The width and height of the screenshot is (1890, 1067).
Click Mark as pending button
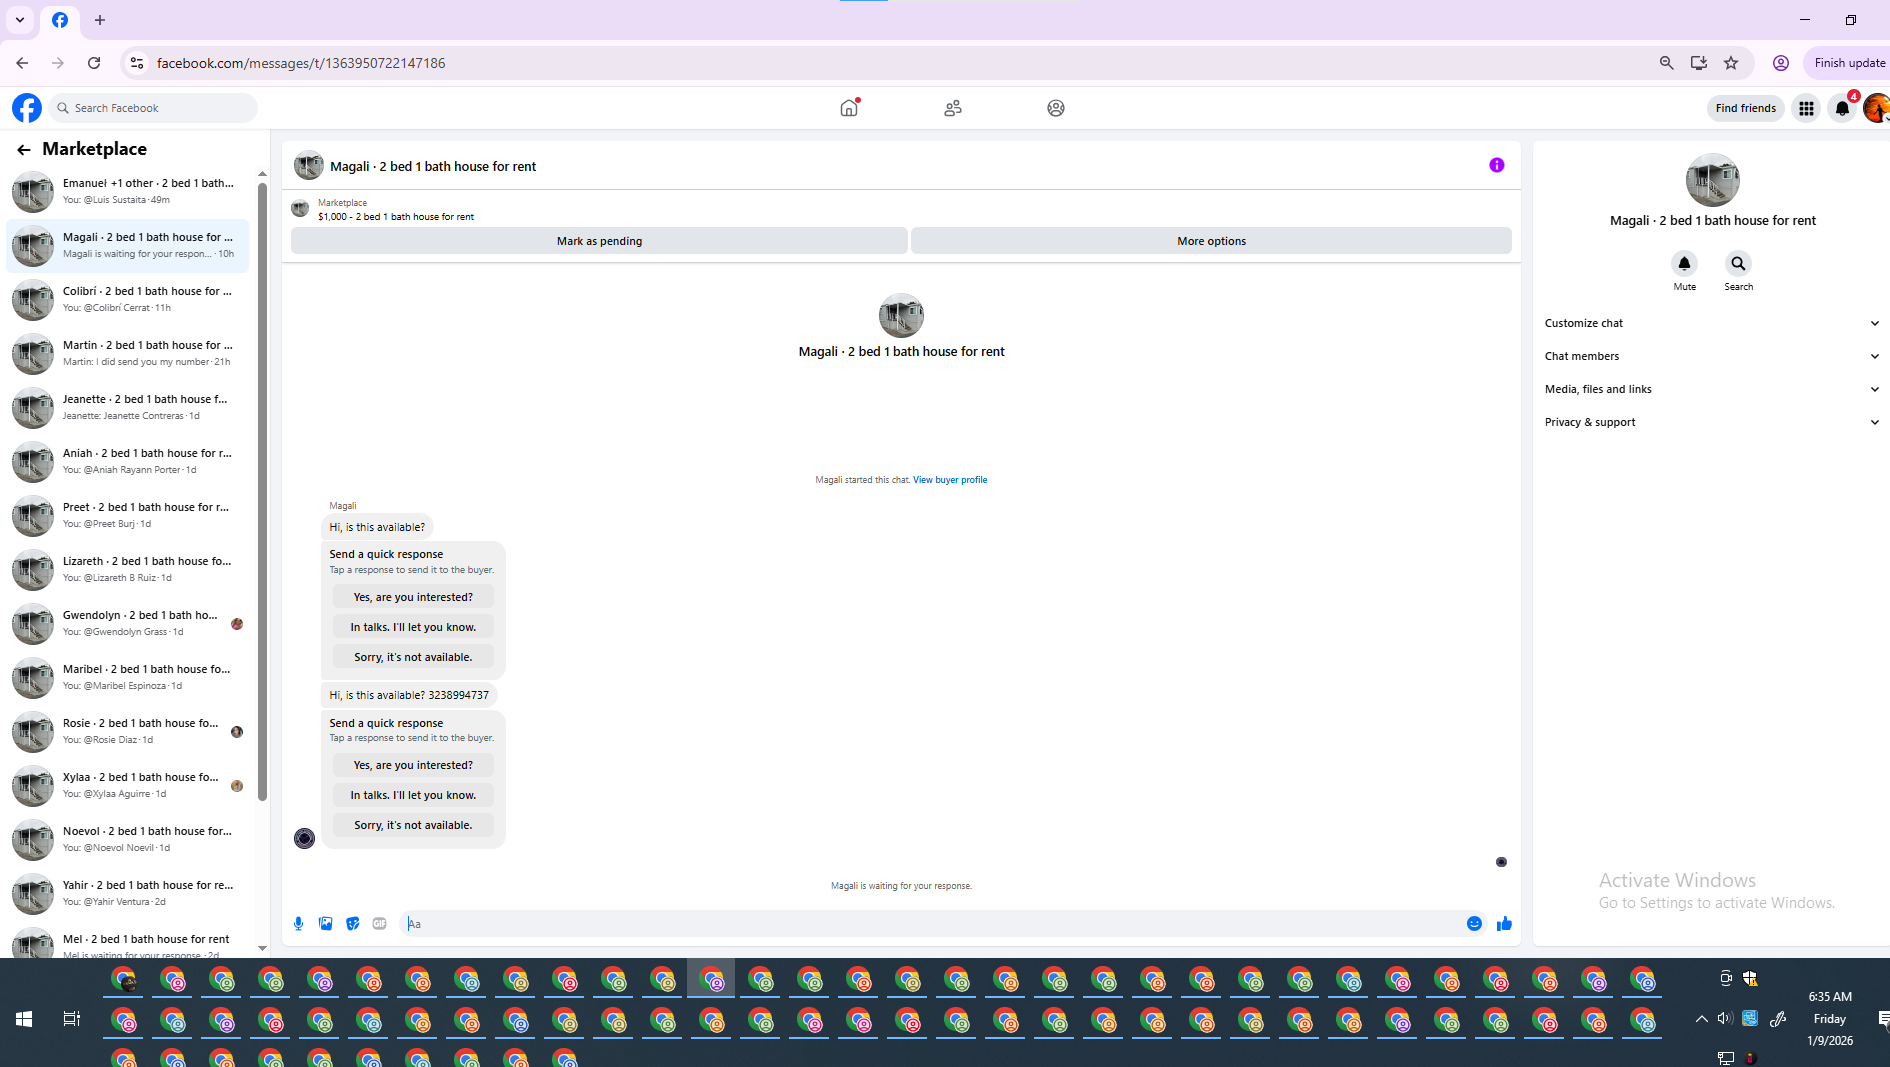[599, 241]
